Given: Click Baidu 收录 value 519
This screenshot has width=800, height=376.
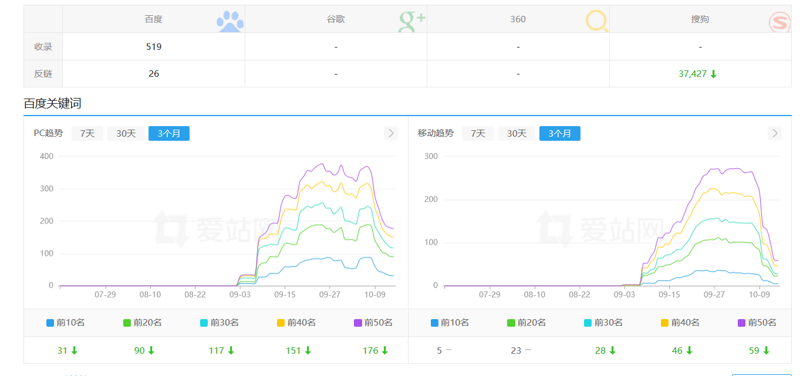Looking at the screenshot, I should click(x=154, y=47).
